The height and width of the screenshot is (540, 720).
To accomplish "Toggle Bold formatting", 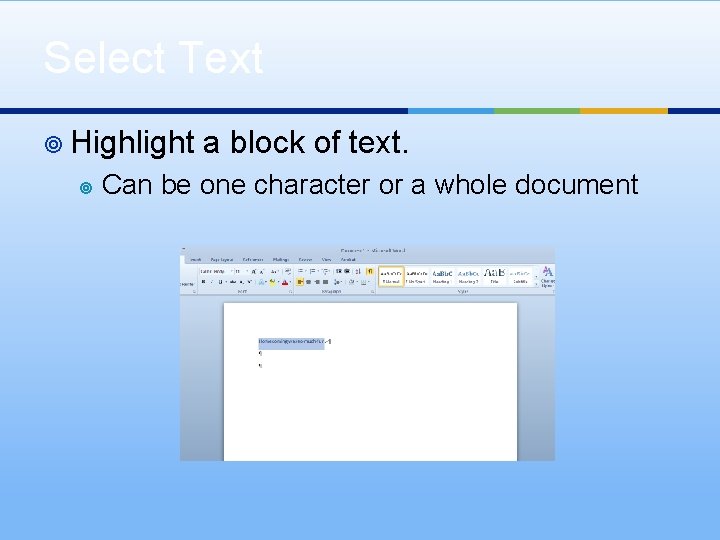I will pos(203,281).
